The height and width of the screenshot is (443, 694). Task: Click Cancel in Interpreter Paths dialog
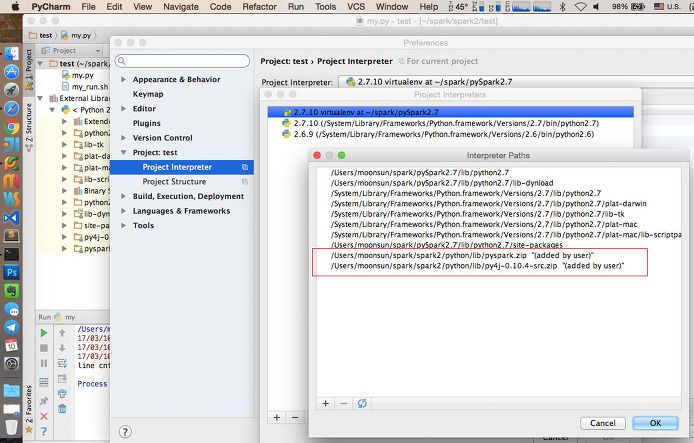click(603, 423)
